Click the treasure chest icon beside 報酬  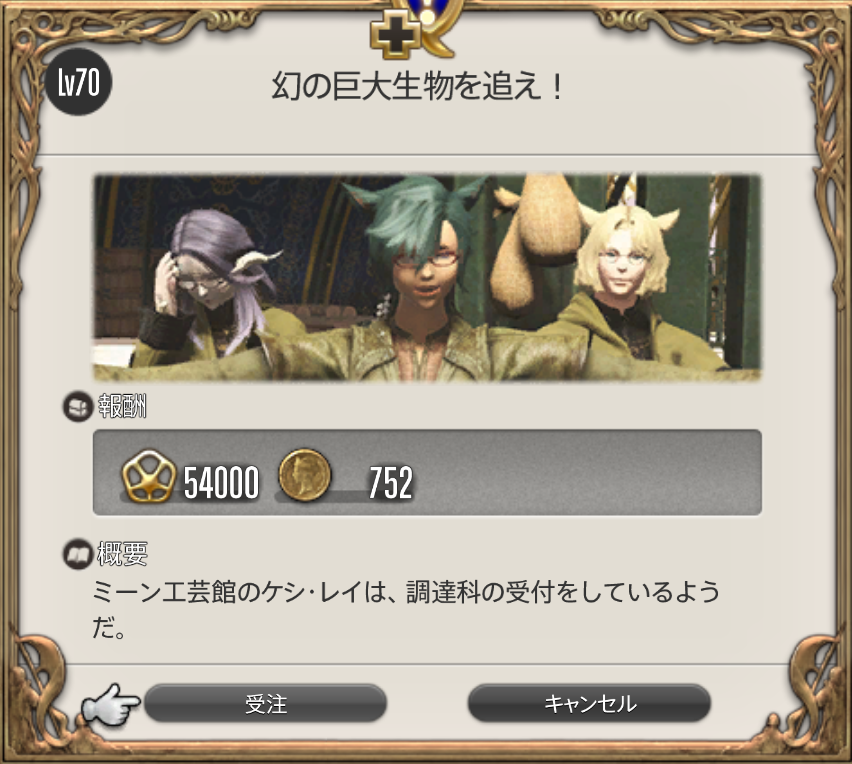tap(77, 407)
